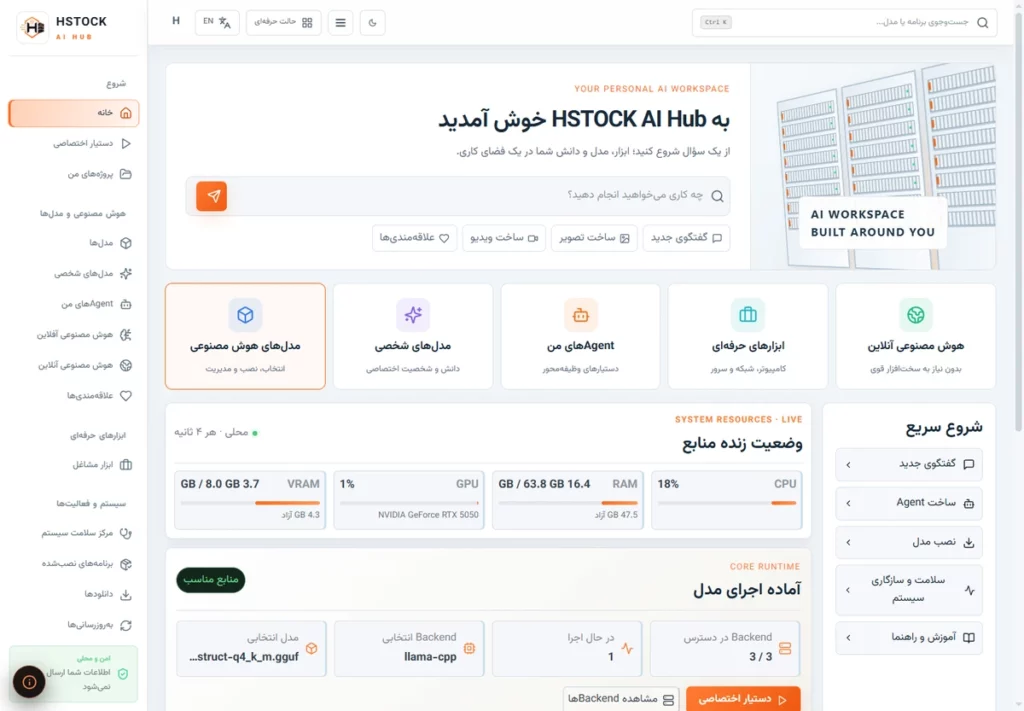This screenshot has width=1024, height=711.
Task: Click the مدل انتخابی gguf model tile
Action: click(251, 648)
